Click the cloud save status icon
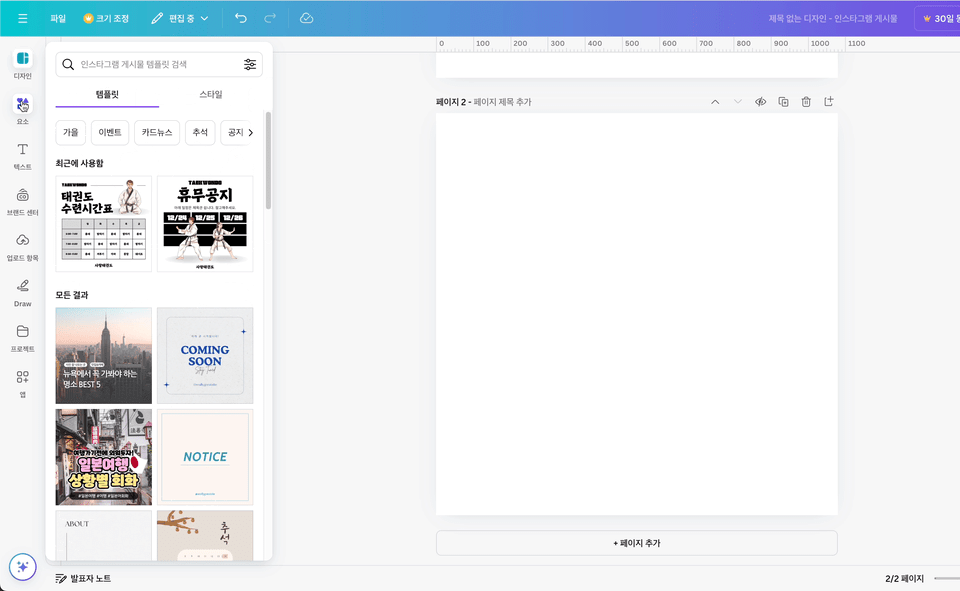Image resolution: width=960 pixels, height=591 pixels. tap(306, 18)
